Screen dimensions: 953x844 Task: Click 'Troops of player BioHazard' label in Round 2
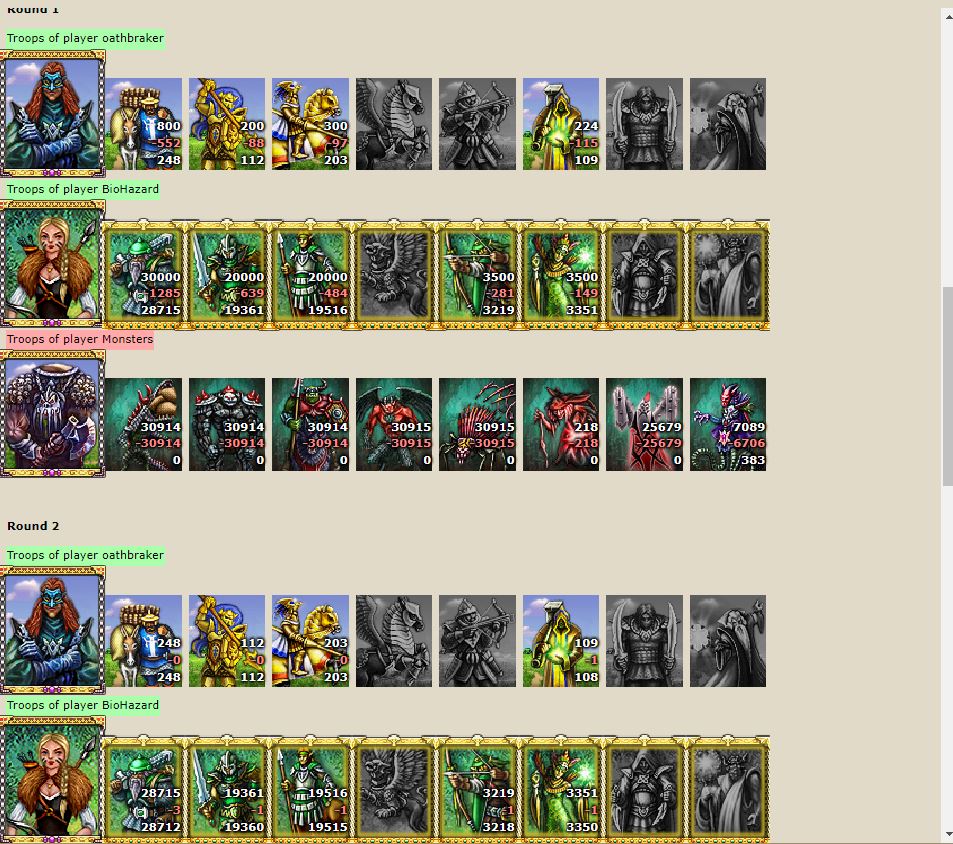(x=83, y=705)
